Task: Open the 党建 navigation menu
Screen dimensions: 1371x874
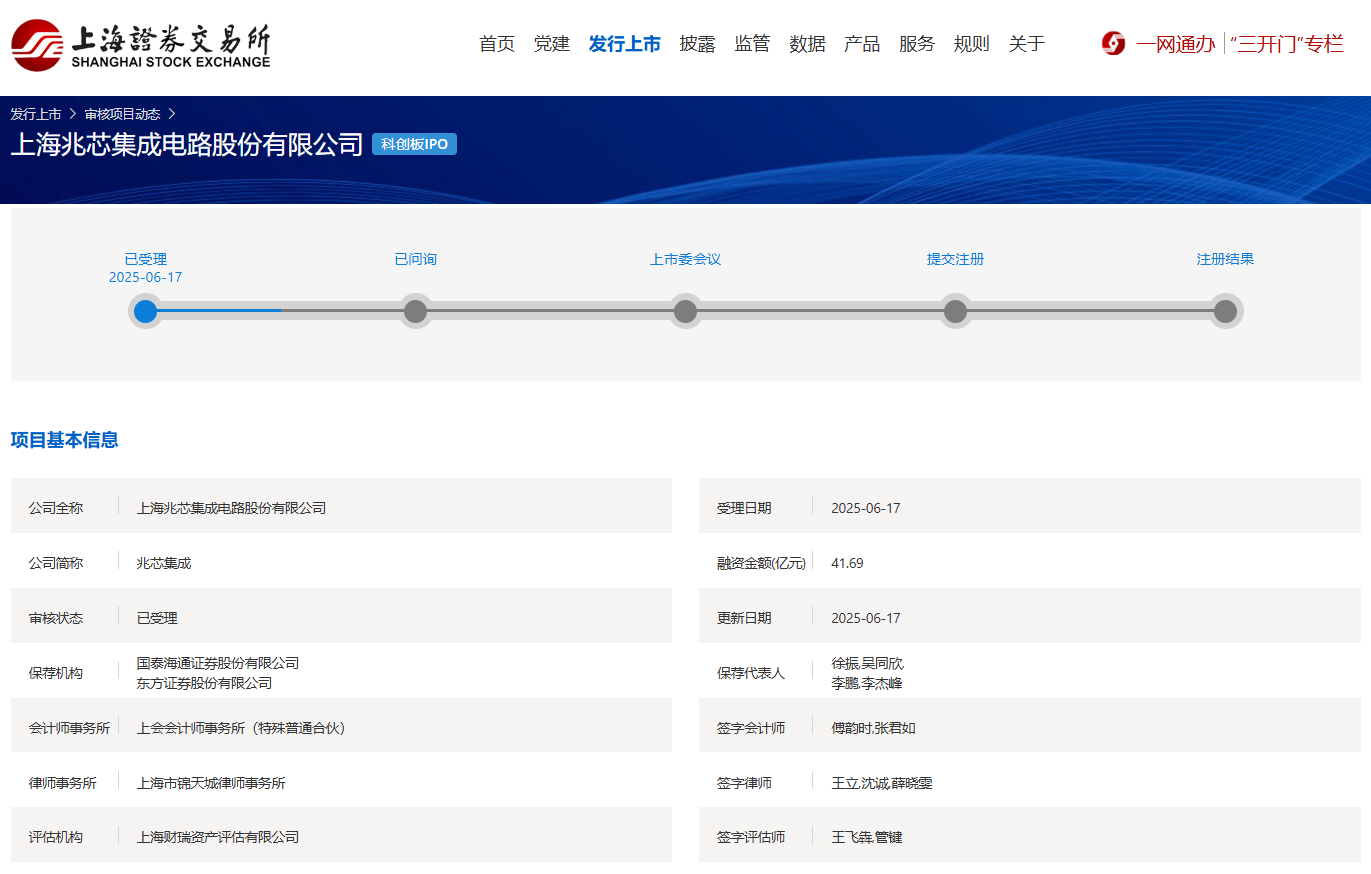Action: 551,44
